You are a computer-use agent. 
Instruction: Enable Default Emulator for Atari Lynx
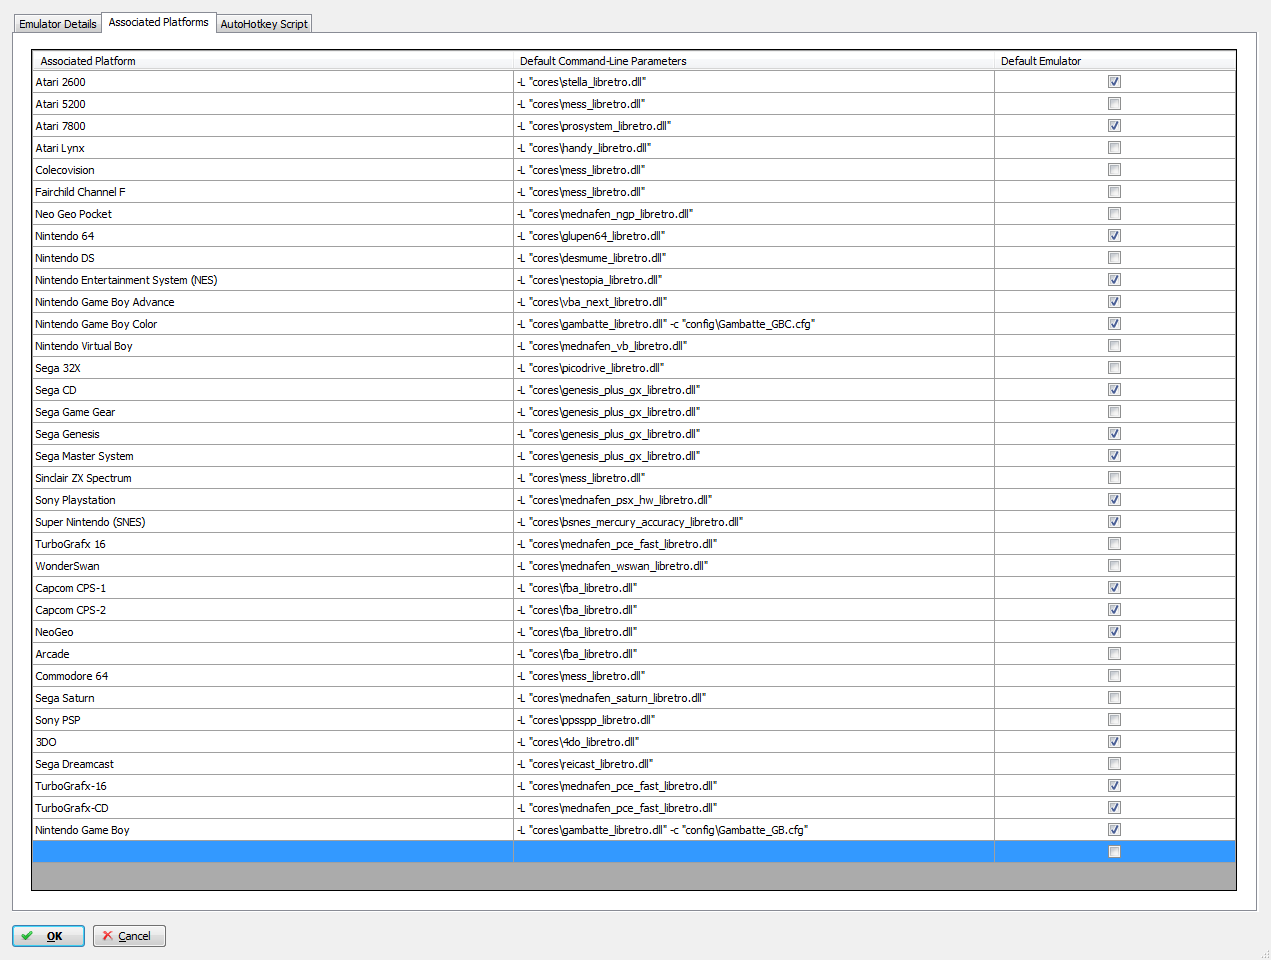pos(1114,148)
